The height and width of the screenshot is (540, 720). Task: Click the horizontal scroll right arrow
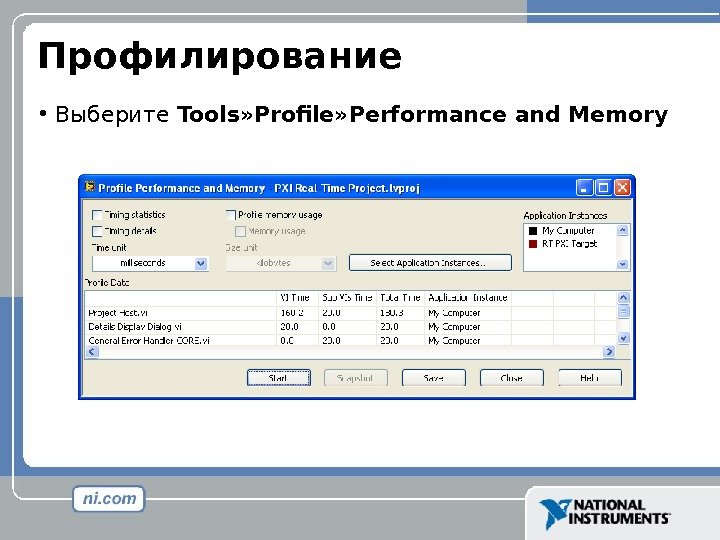pyautogui.click(x=609, y=352)
